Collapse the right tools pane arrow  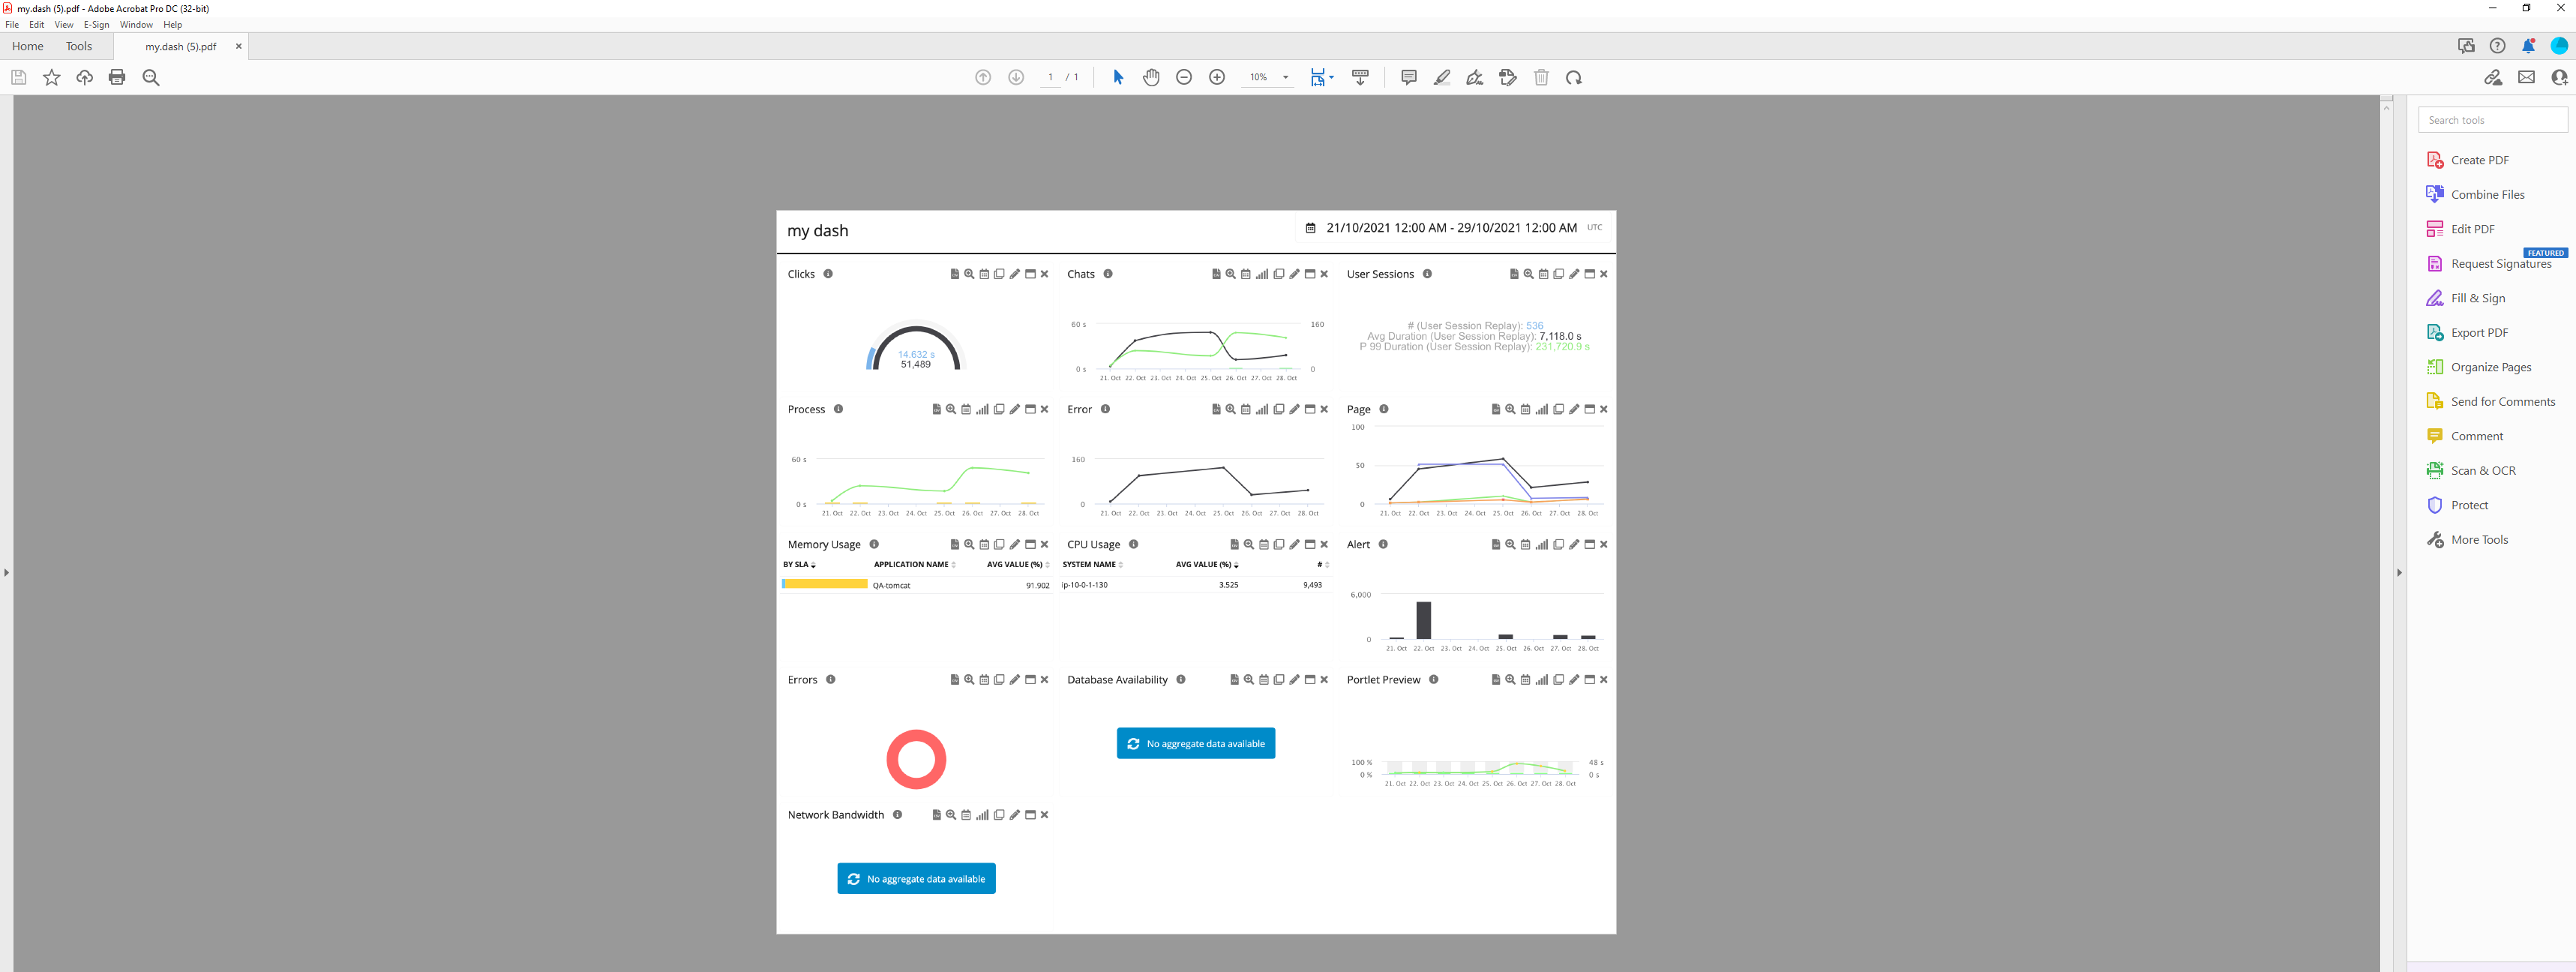click(2398, 572)
